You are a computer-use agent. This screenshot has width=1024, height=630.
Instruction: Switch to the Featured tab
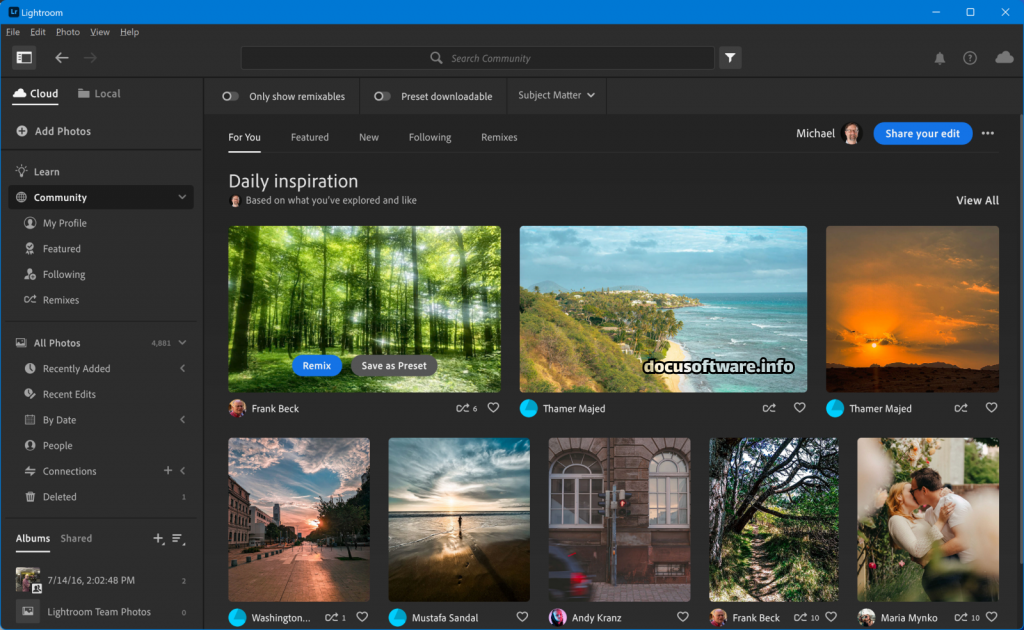tap(309, 137)
